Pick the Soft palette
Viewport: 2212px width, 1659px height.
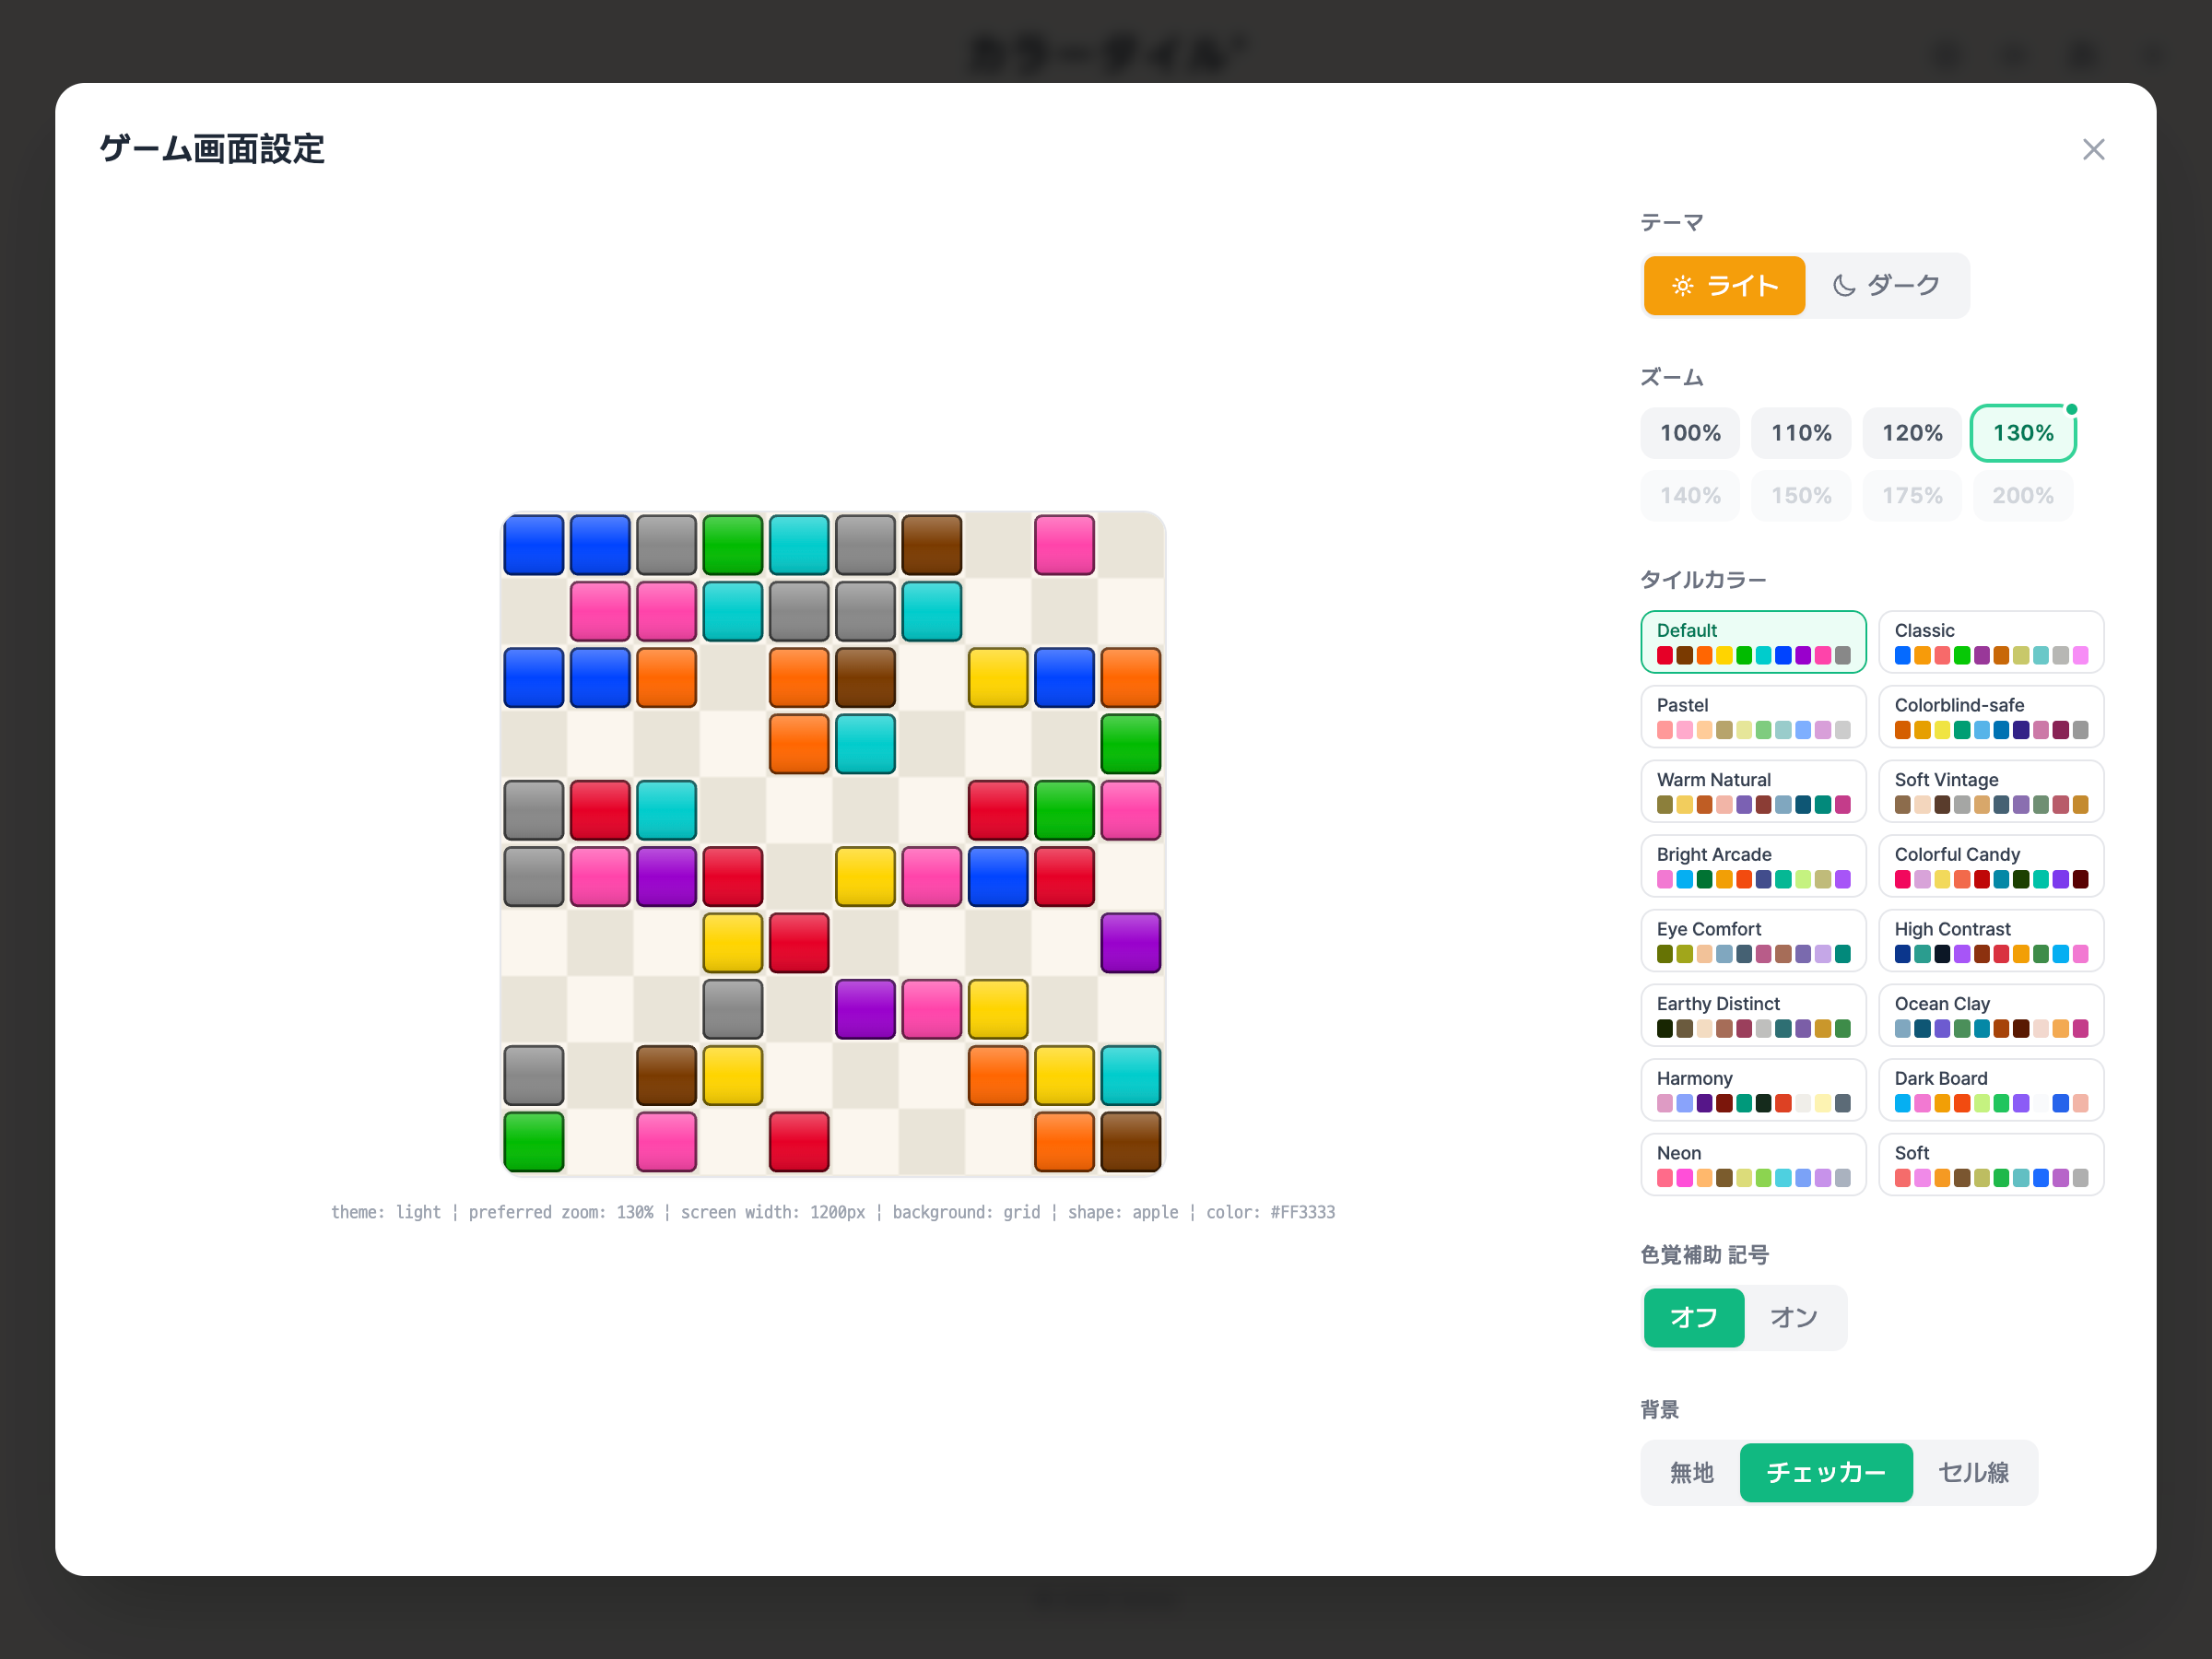tap(1991, 1165)
